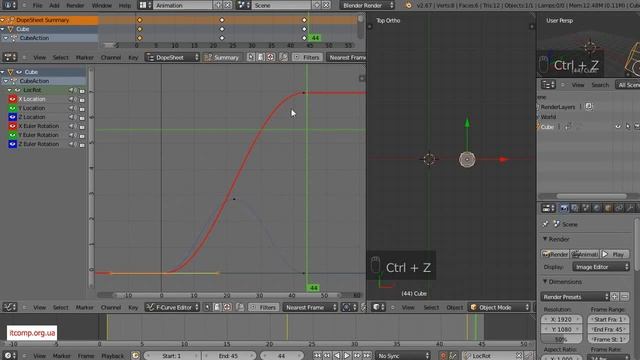This screenshot has height=360, width=640.
Task: Mute the X Location channel speaker icon
Action: point(72,99)
